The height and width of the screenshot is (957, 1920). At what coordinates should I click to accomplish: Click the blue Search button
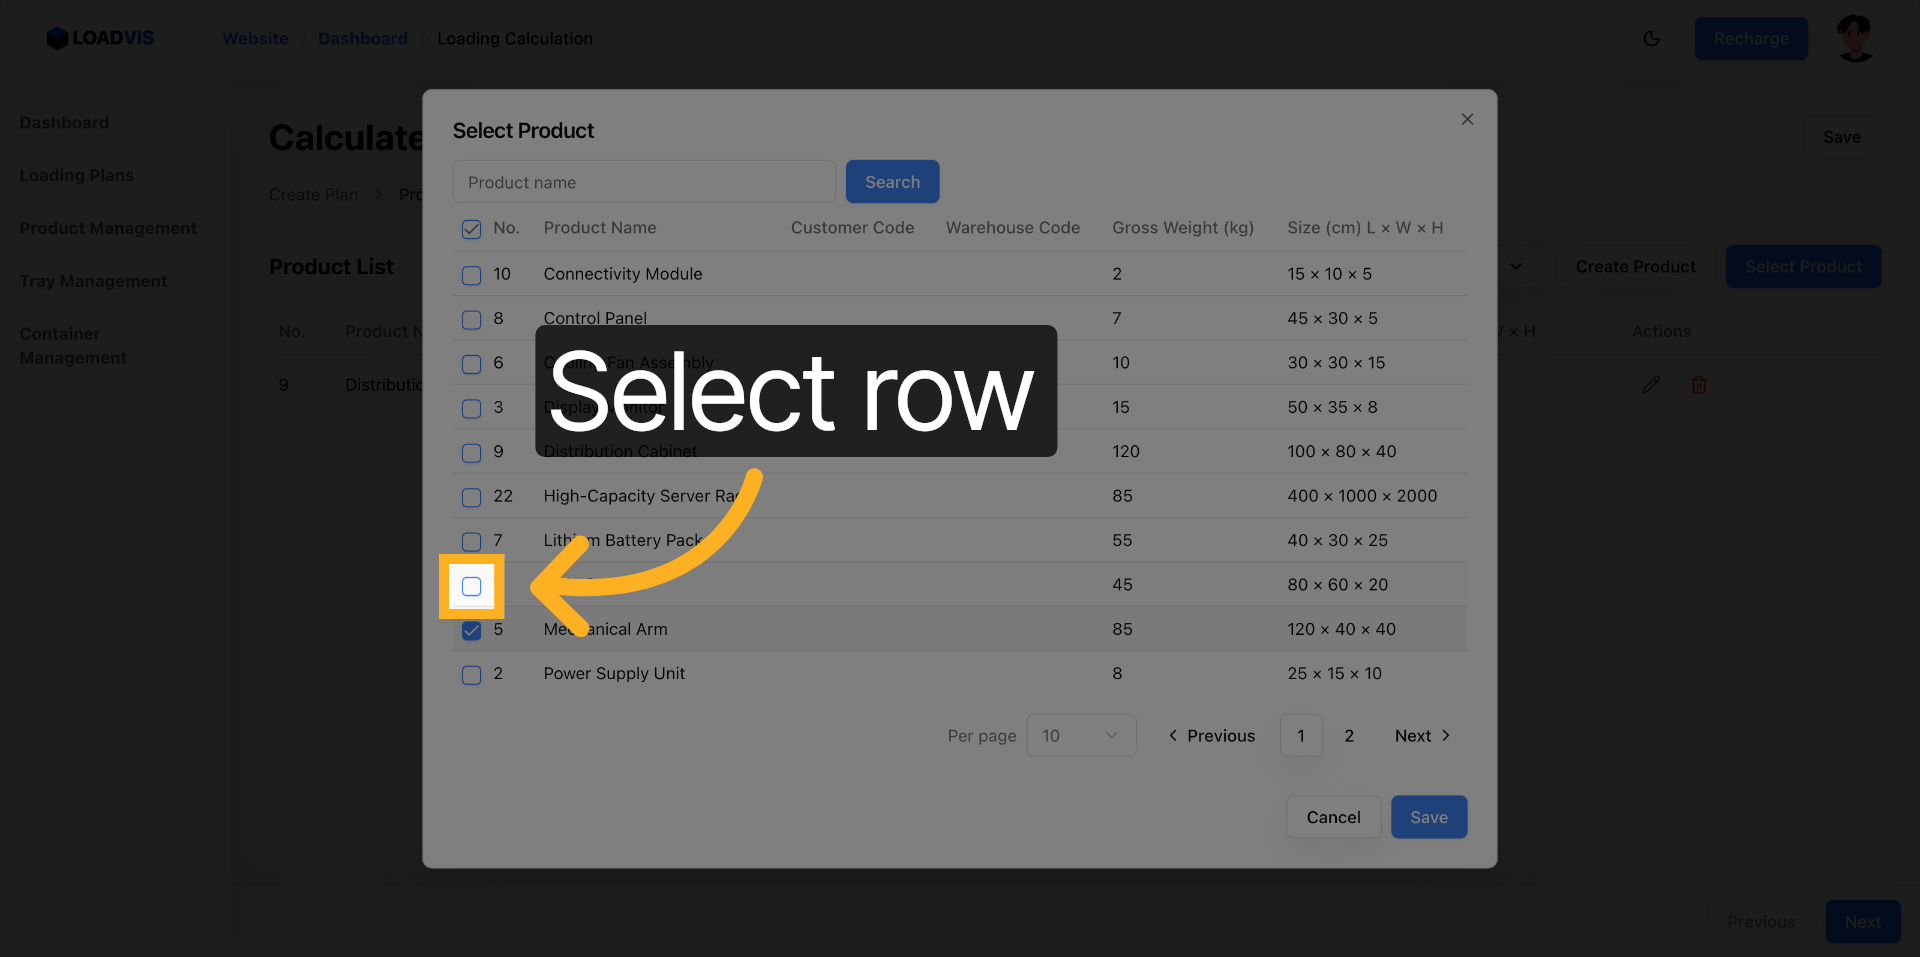coord(892,182)
